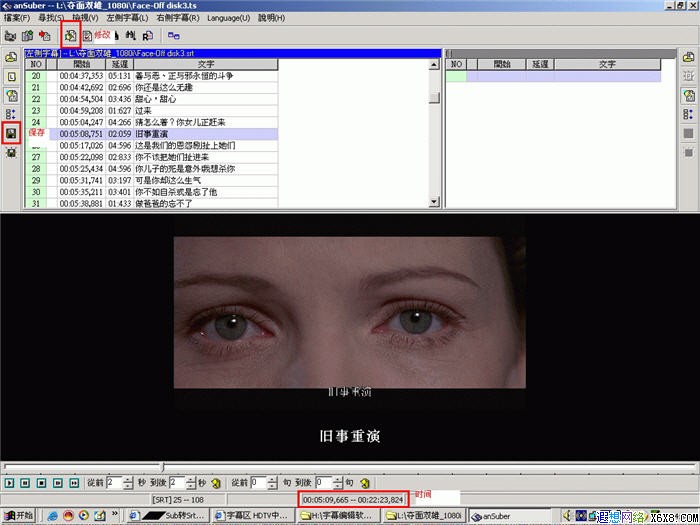Select subtitle row 27 at 00:05:22,098

click(152, 157)
